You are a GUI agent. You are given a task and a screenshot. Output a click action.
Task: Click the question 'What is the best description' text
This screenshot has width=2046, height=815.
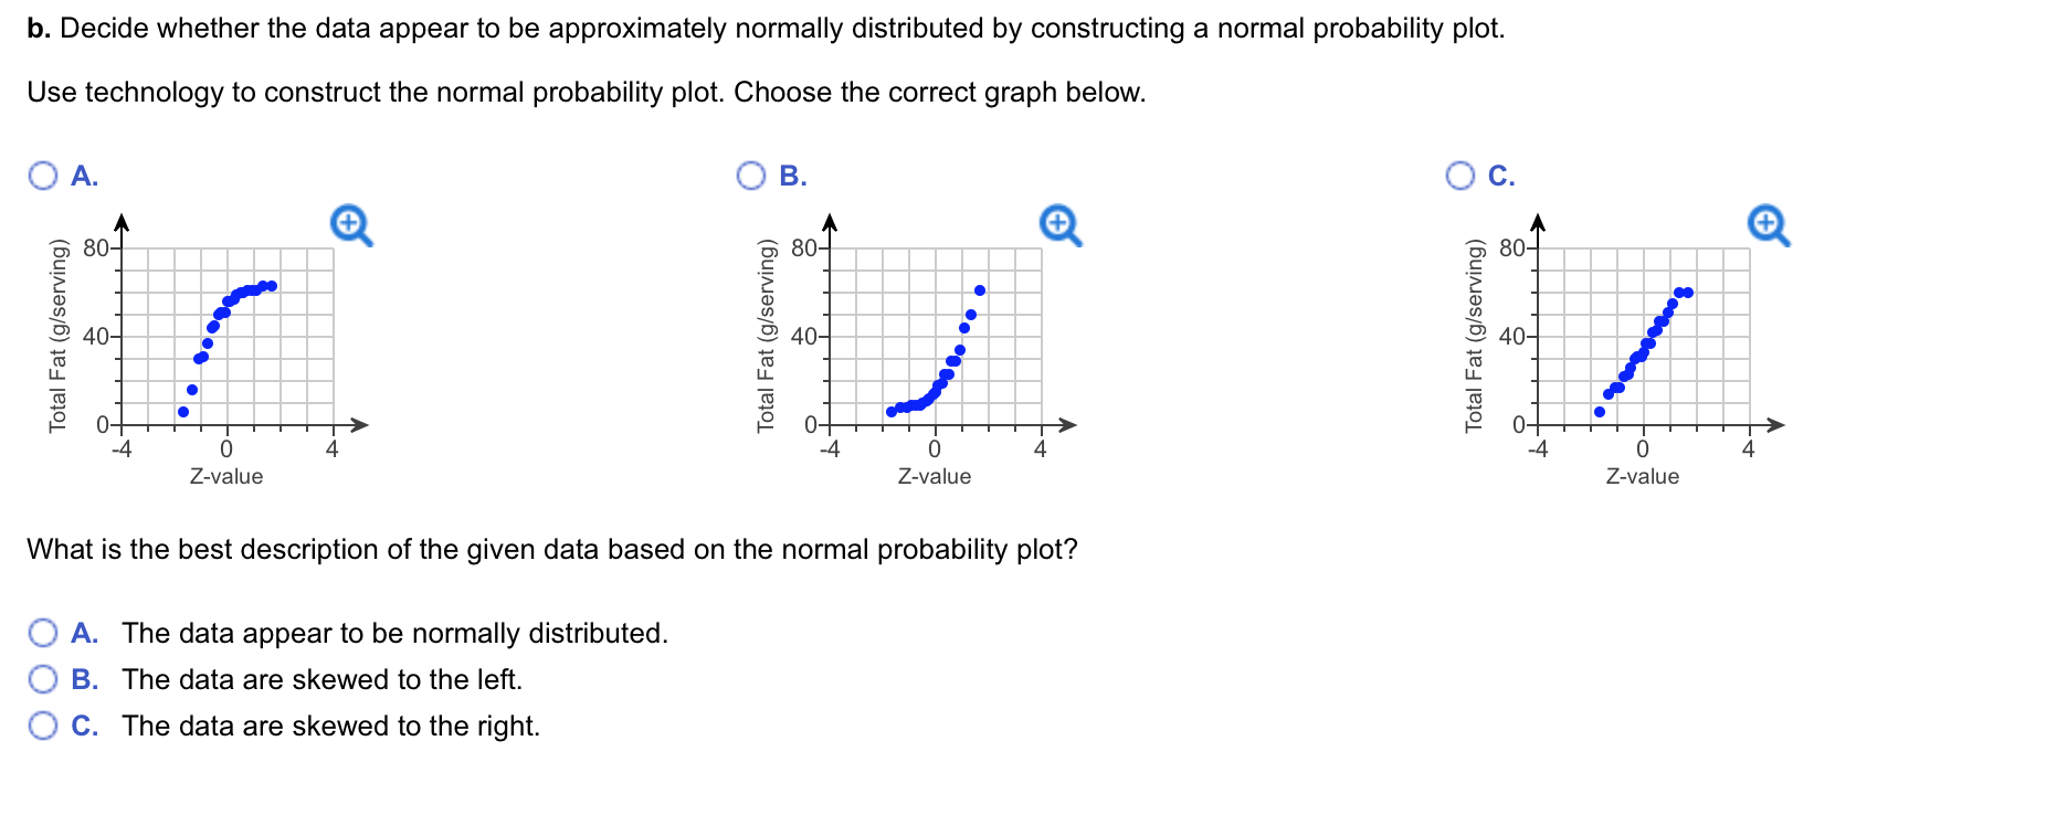pyautogui.click(x=552, y=550)
